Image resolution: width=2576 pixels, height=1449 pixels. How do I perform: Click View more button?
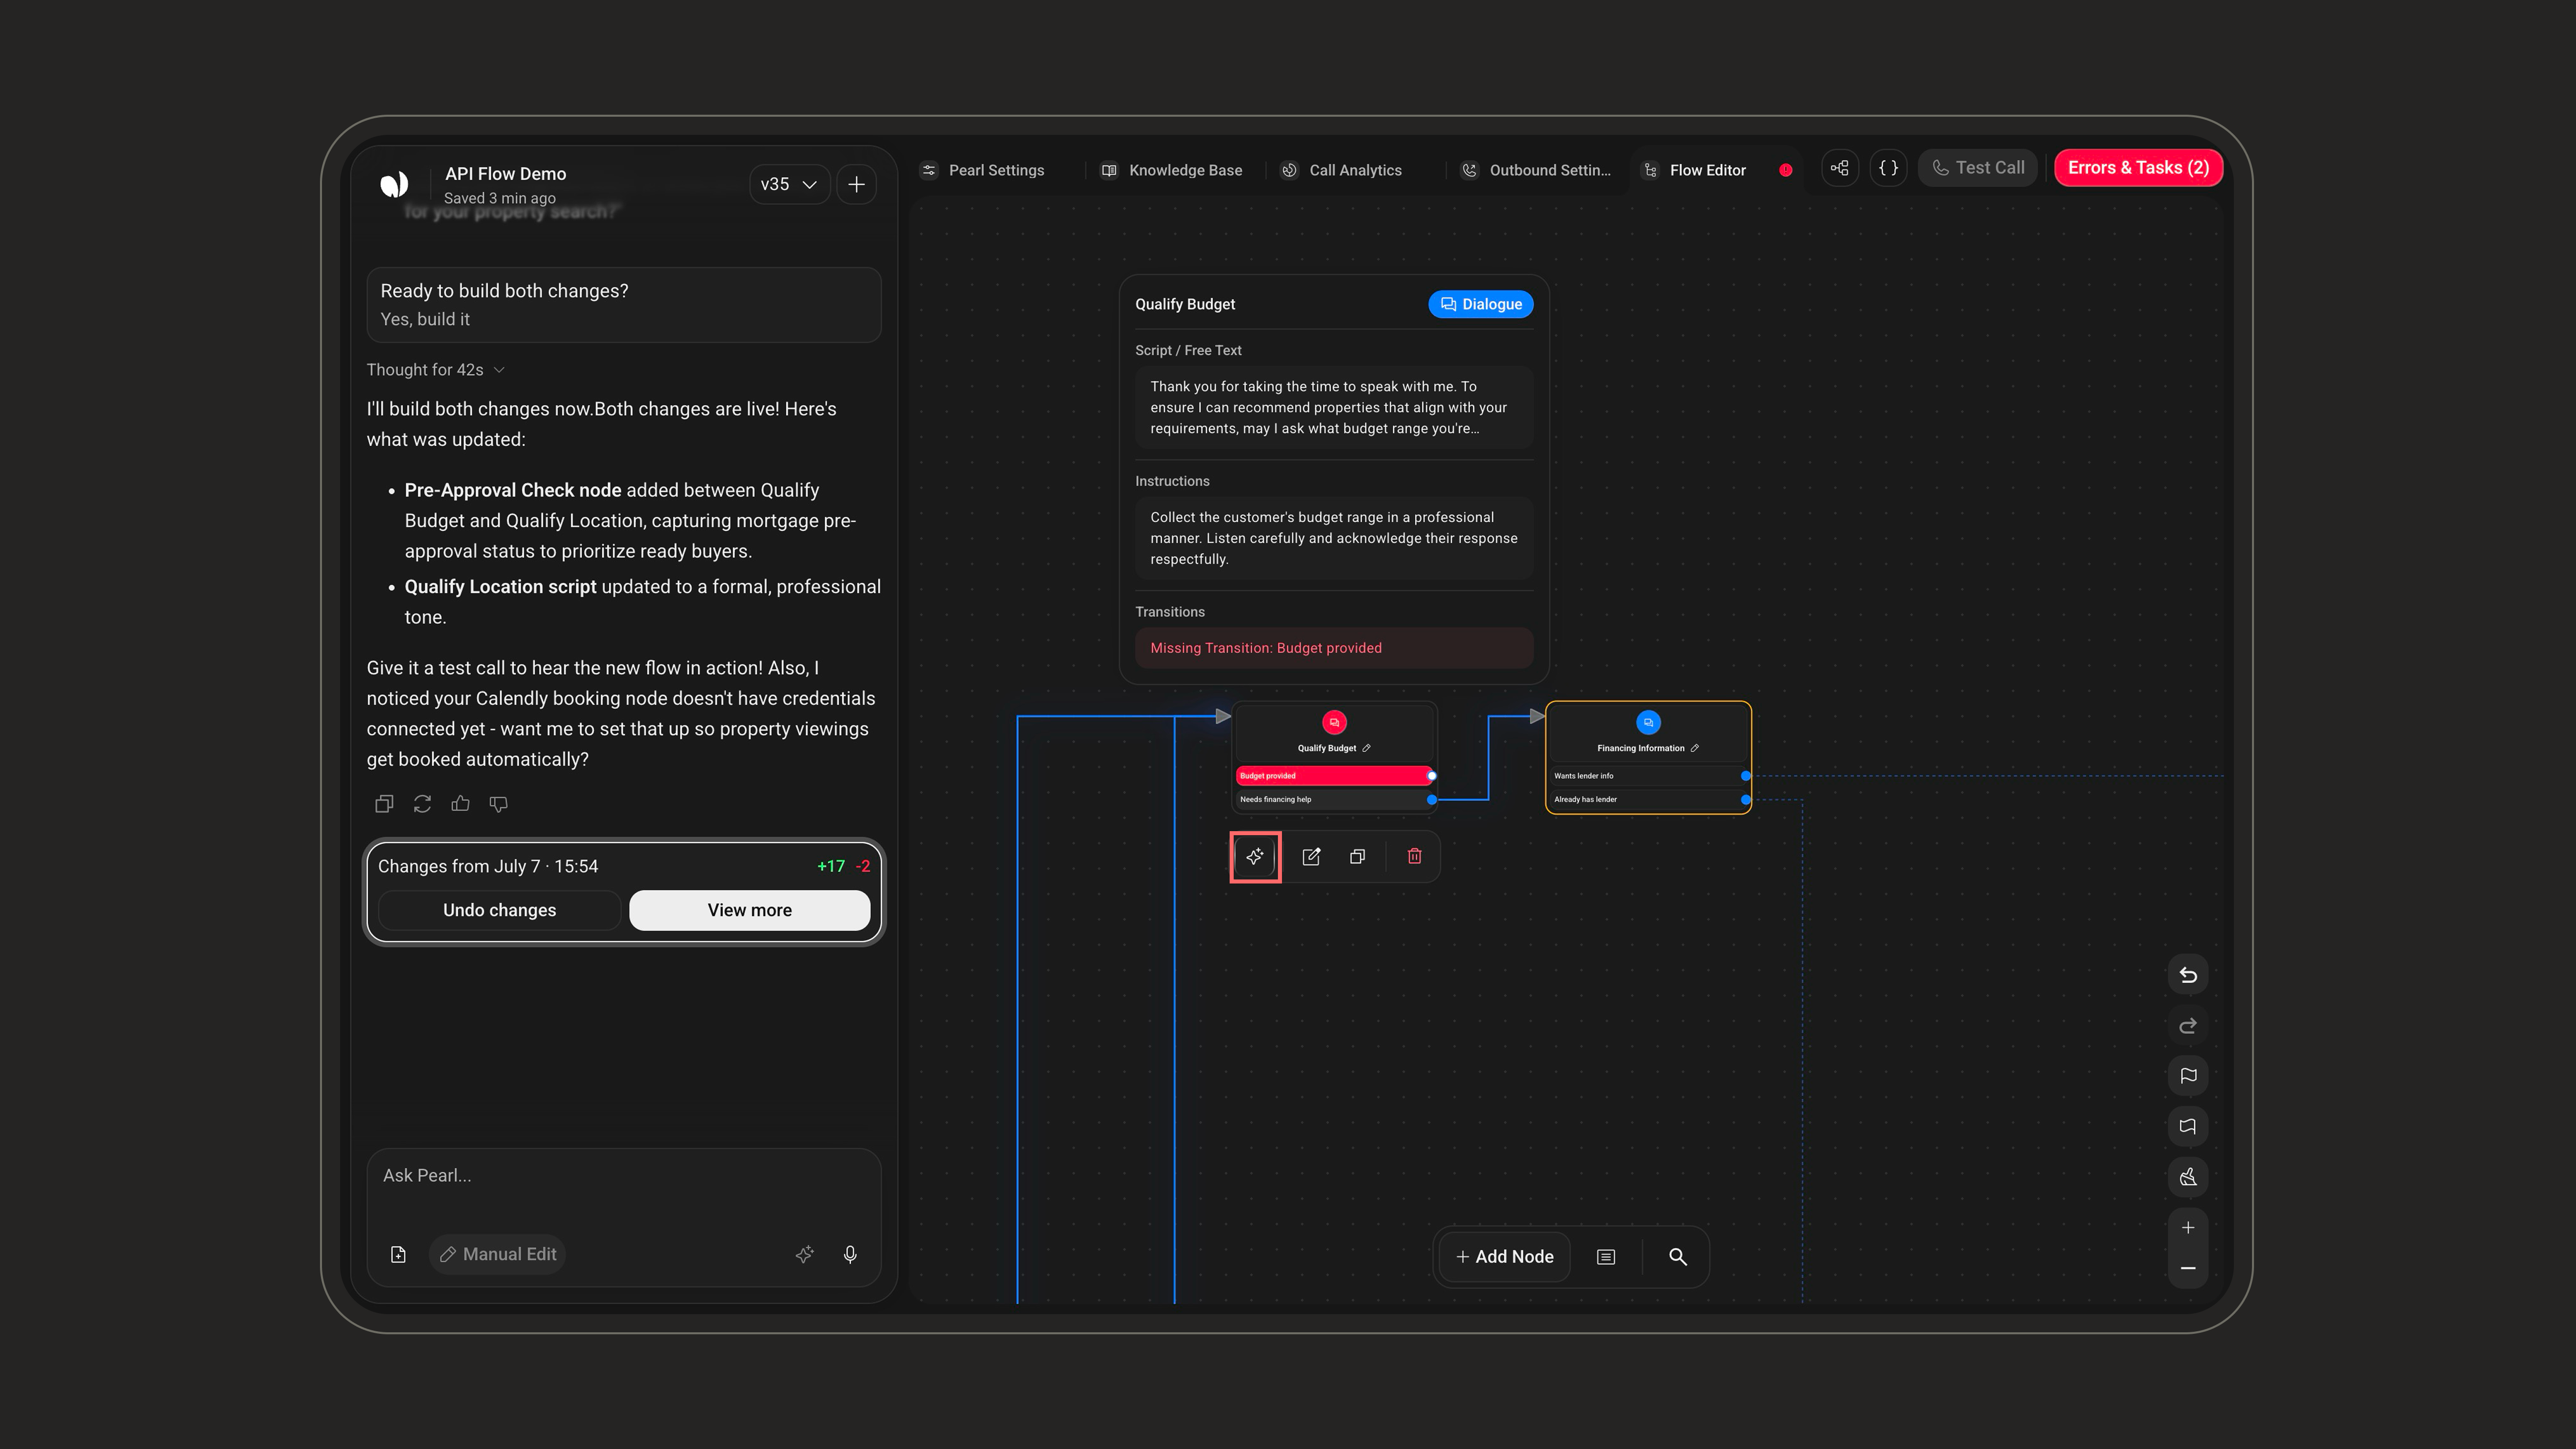pyautogui.click(x=749, y=910)
